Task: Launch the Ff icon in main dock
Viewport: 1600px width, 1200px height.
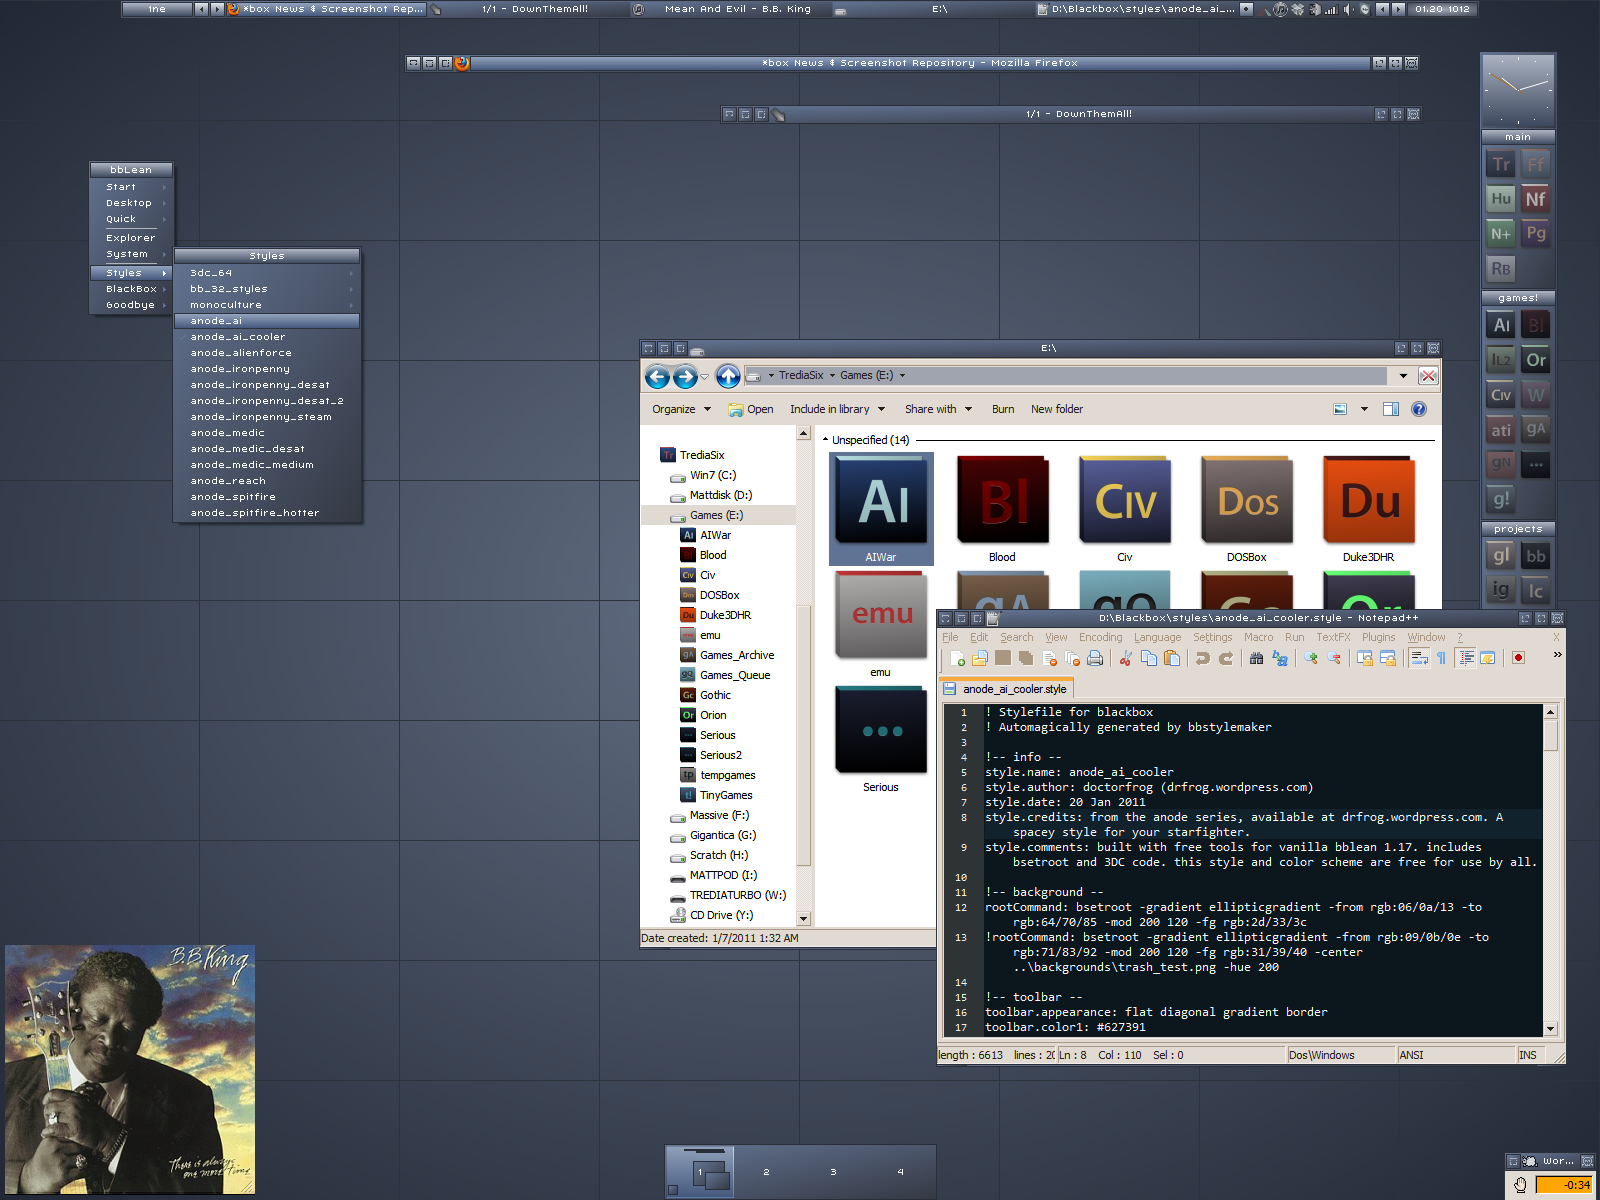Action: point(1536,164)
